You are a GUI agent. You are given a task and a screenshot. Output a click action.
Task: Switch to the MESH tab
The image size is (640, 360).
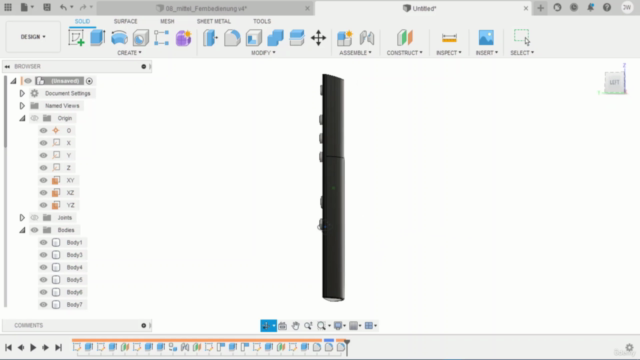click(x=167, y=21)
